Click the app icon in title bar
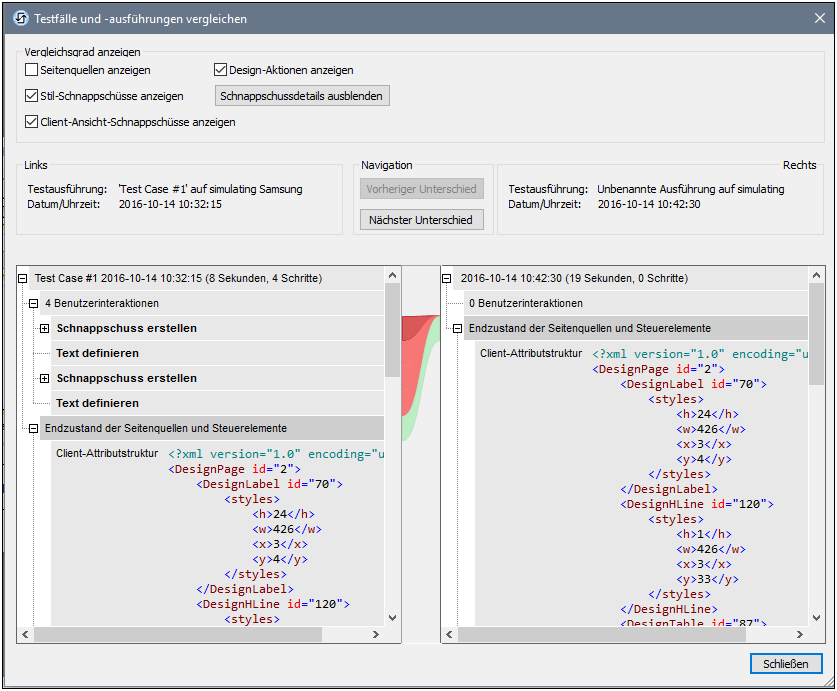Screen dimensions: 837x691 click(17, 18)
